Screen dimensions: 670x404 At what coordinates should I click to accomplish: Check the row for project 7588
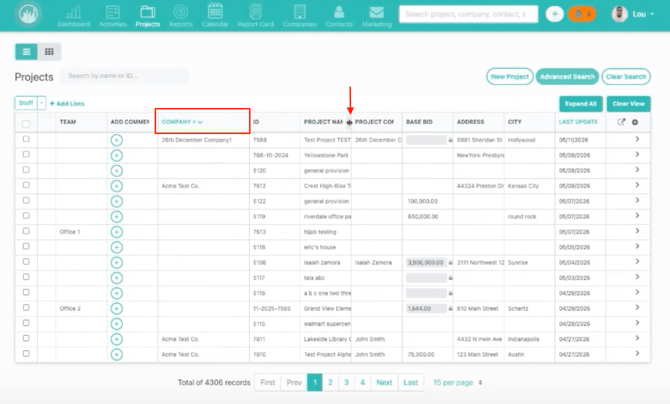pos(26,139)
